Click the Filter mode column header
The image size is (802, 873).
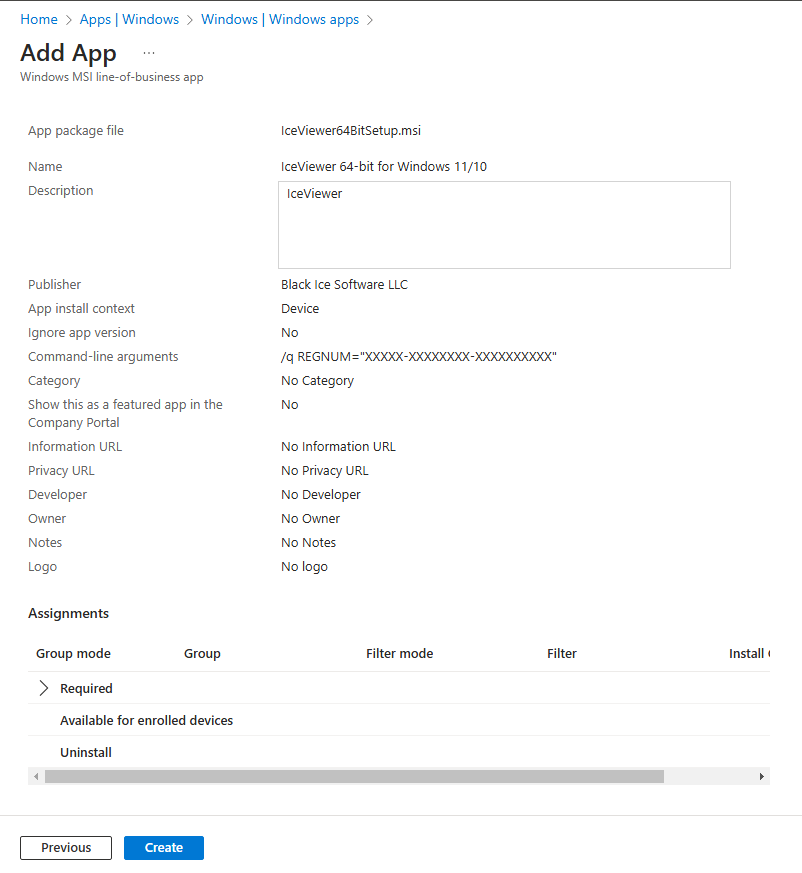point(399,653)
